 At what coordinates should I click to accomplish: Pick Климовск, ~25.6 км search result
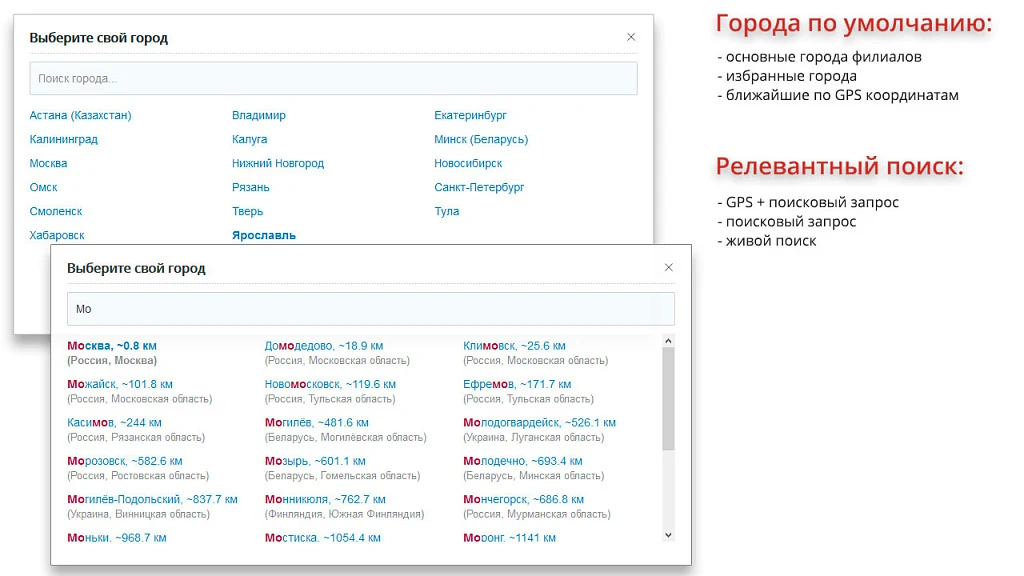coord(515,346)
